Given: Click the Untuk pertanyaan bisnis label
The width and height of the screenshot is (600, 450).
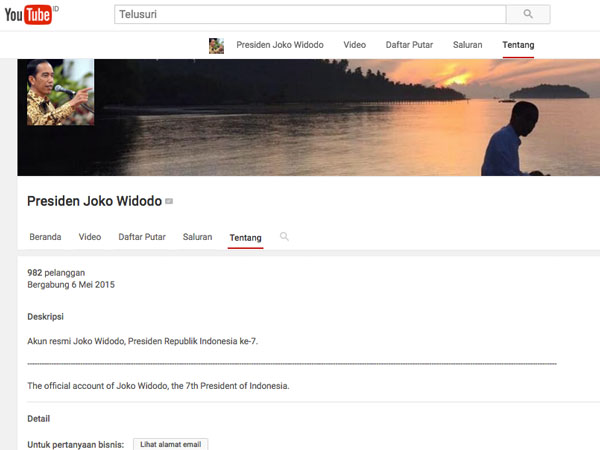Looking at the screenshot, I should coord(76,445).
